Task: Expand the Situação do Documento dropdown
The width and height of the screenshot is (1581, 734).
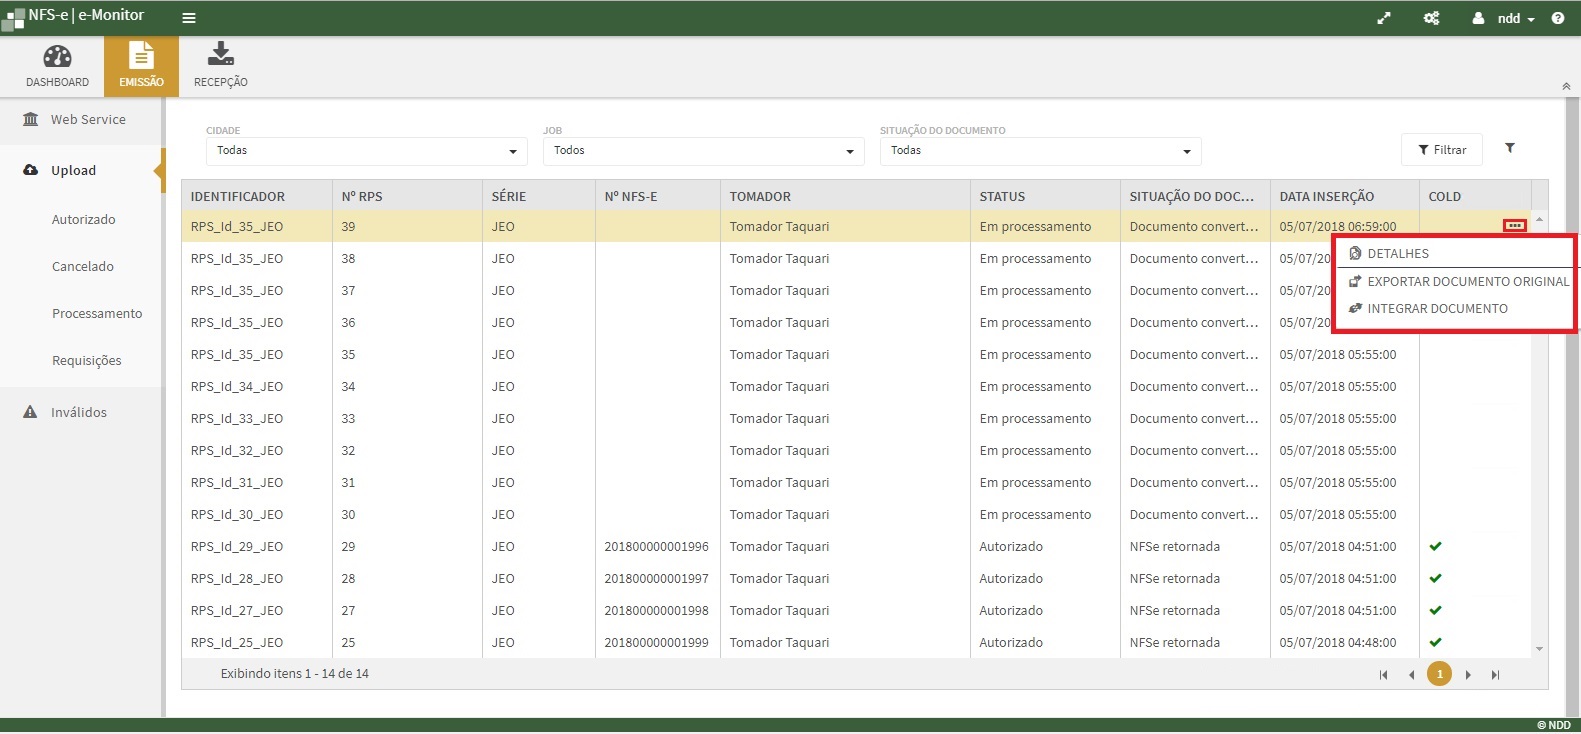Action: (x=1040, y=151)
